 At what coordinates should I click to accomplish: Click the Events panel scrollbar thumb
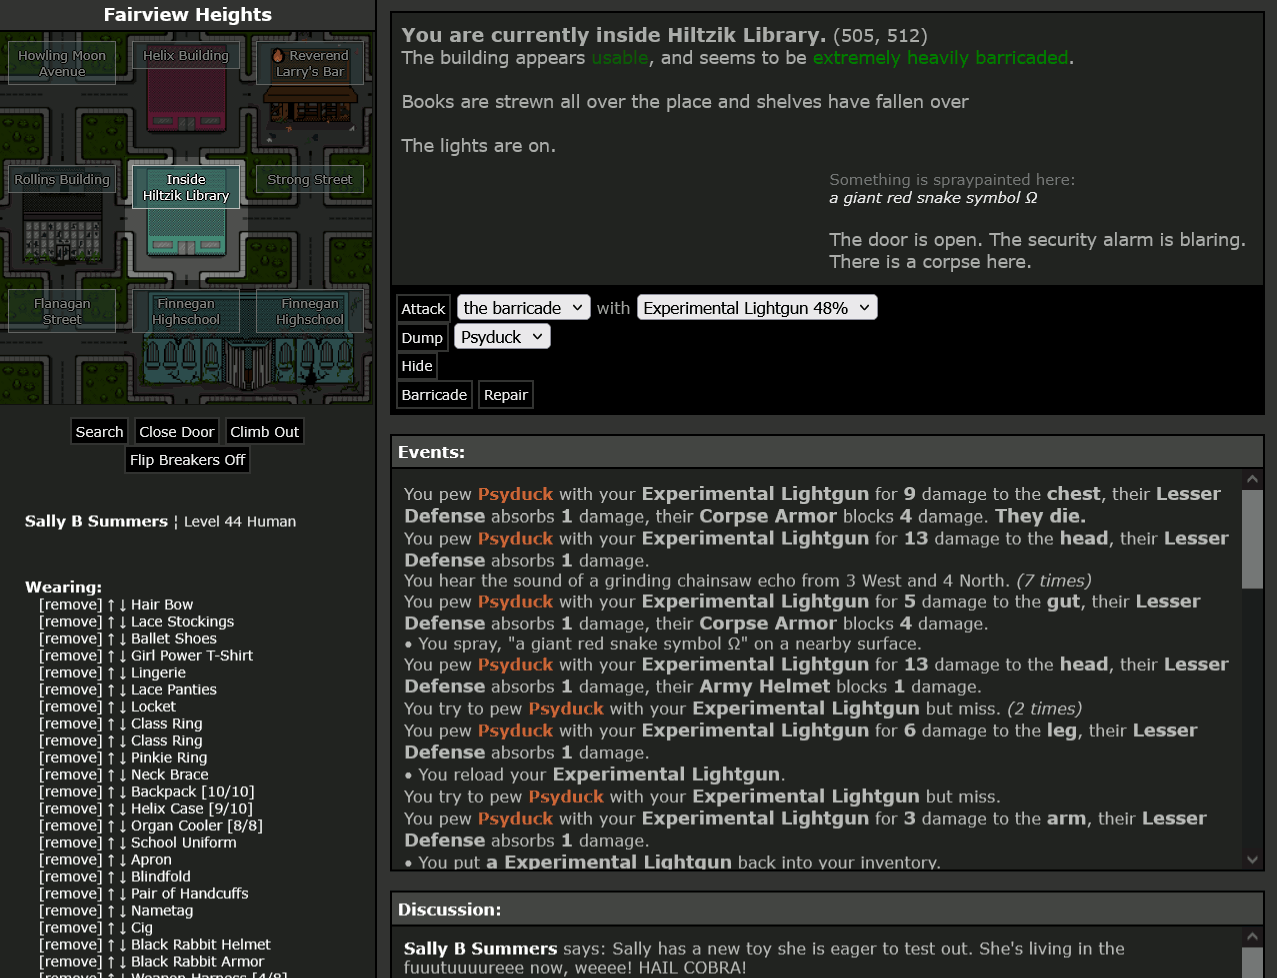pos(1252,538)
